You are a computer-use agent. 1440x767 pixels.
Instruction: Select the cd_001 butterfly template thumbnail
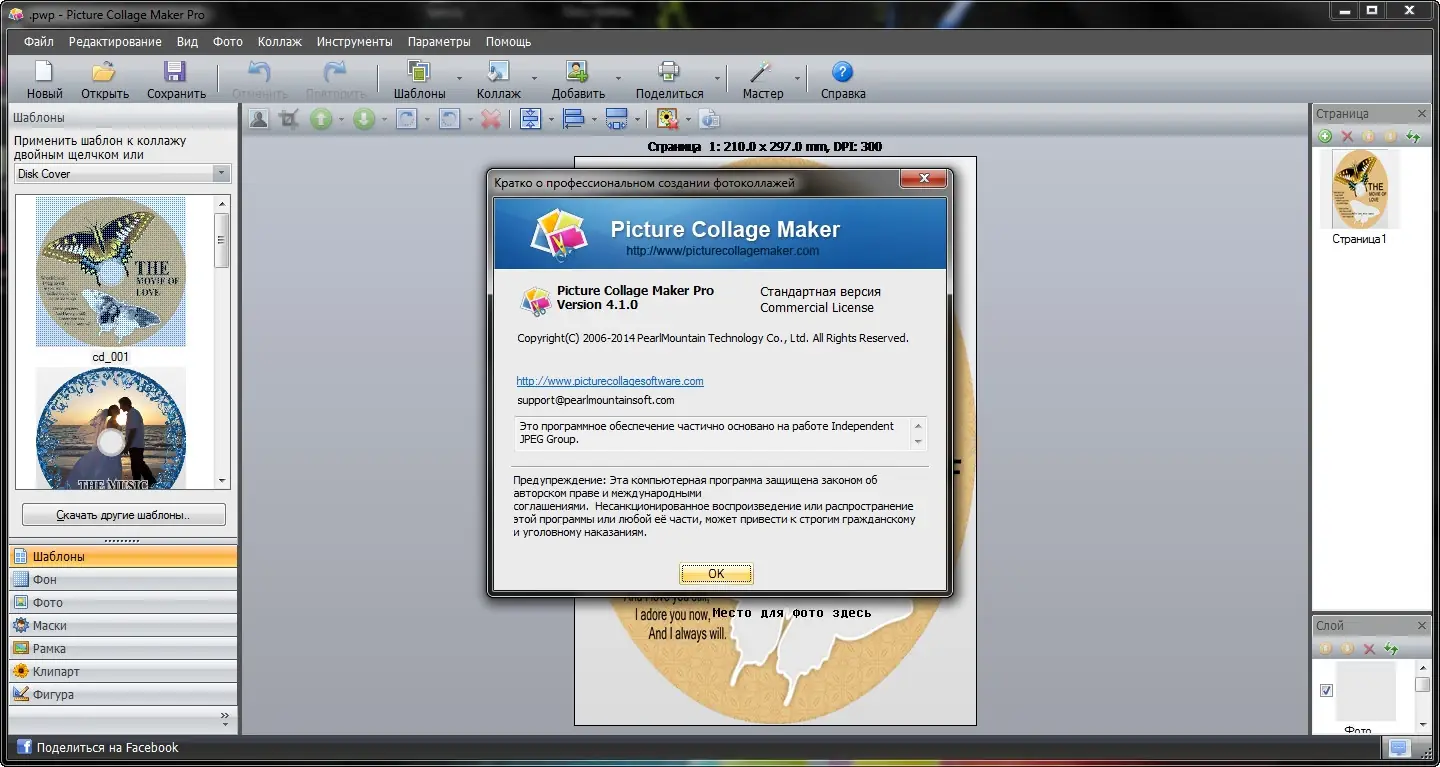[111, 272]
